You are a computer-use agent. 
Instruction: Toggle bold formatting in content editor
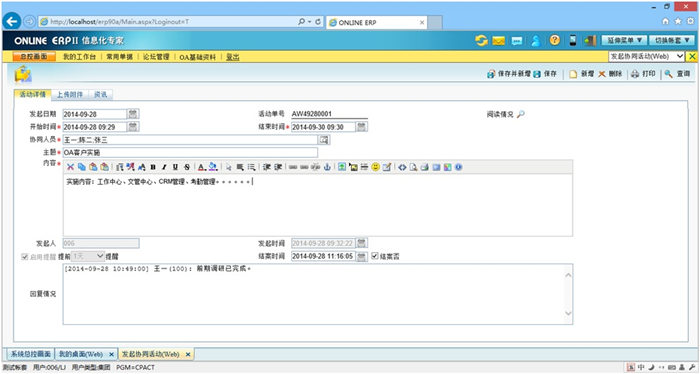tap(153, 167)
